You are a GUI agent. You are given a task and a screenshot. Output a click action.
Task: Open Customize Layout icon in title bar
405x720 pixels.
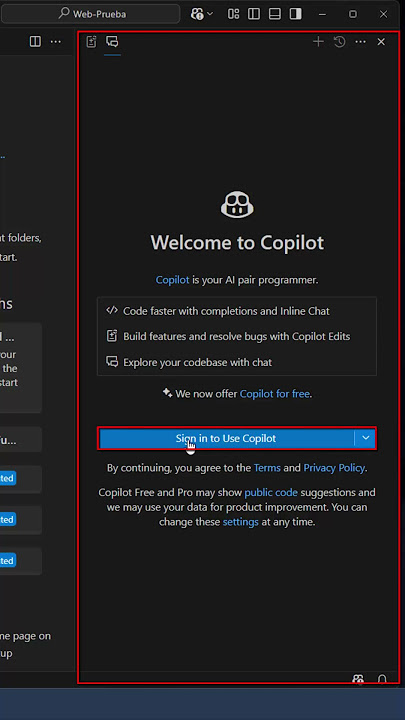click(233, 14)
